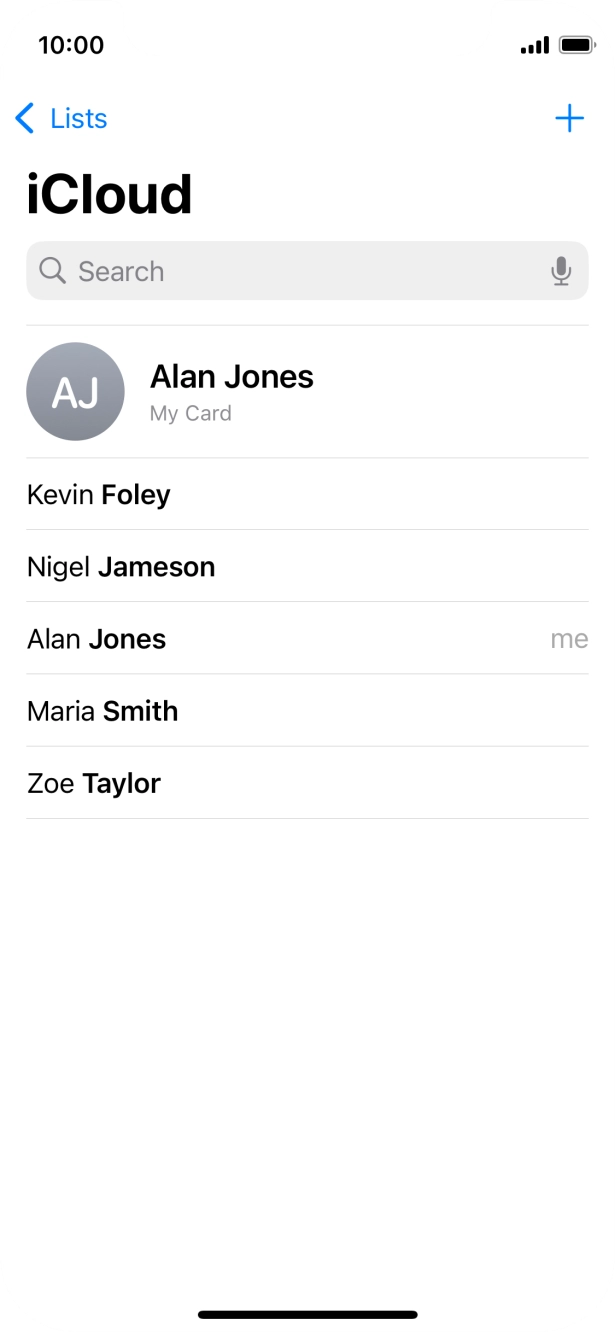Tap the My Card subtitle
The height and width of the screenshot is (1332, 615).
[x=190, y=414]
